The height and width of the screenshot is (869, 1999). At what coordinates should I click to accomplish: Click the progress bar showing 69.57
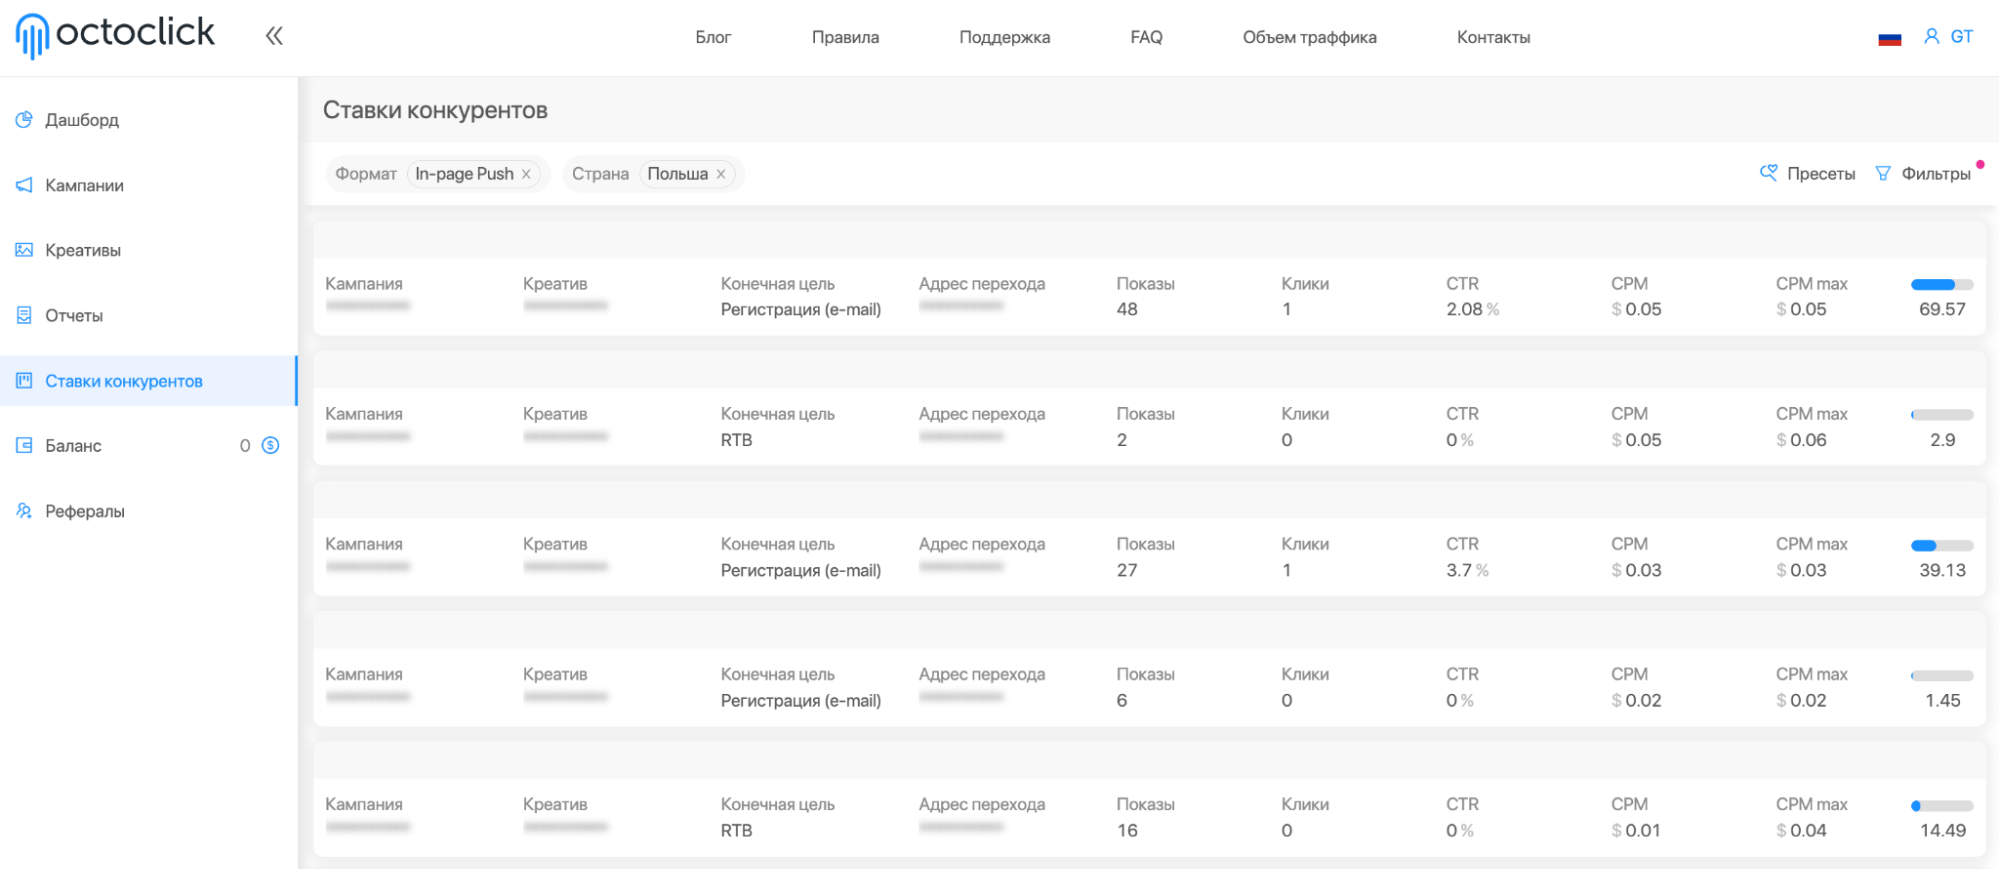pyautogui.click(x=1942, y=285)
